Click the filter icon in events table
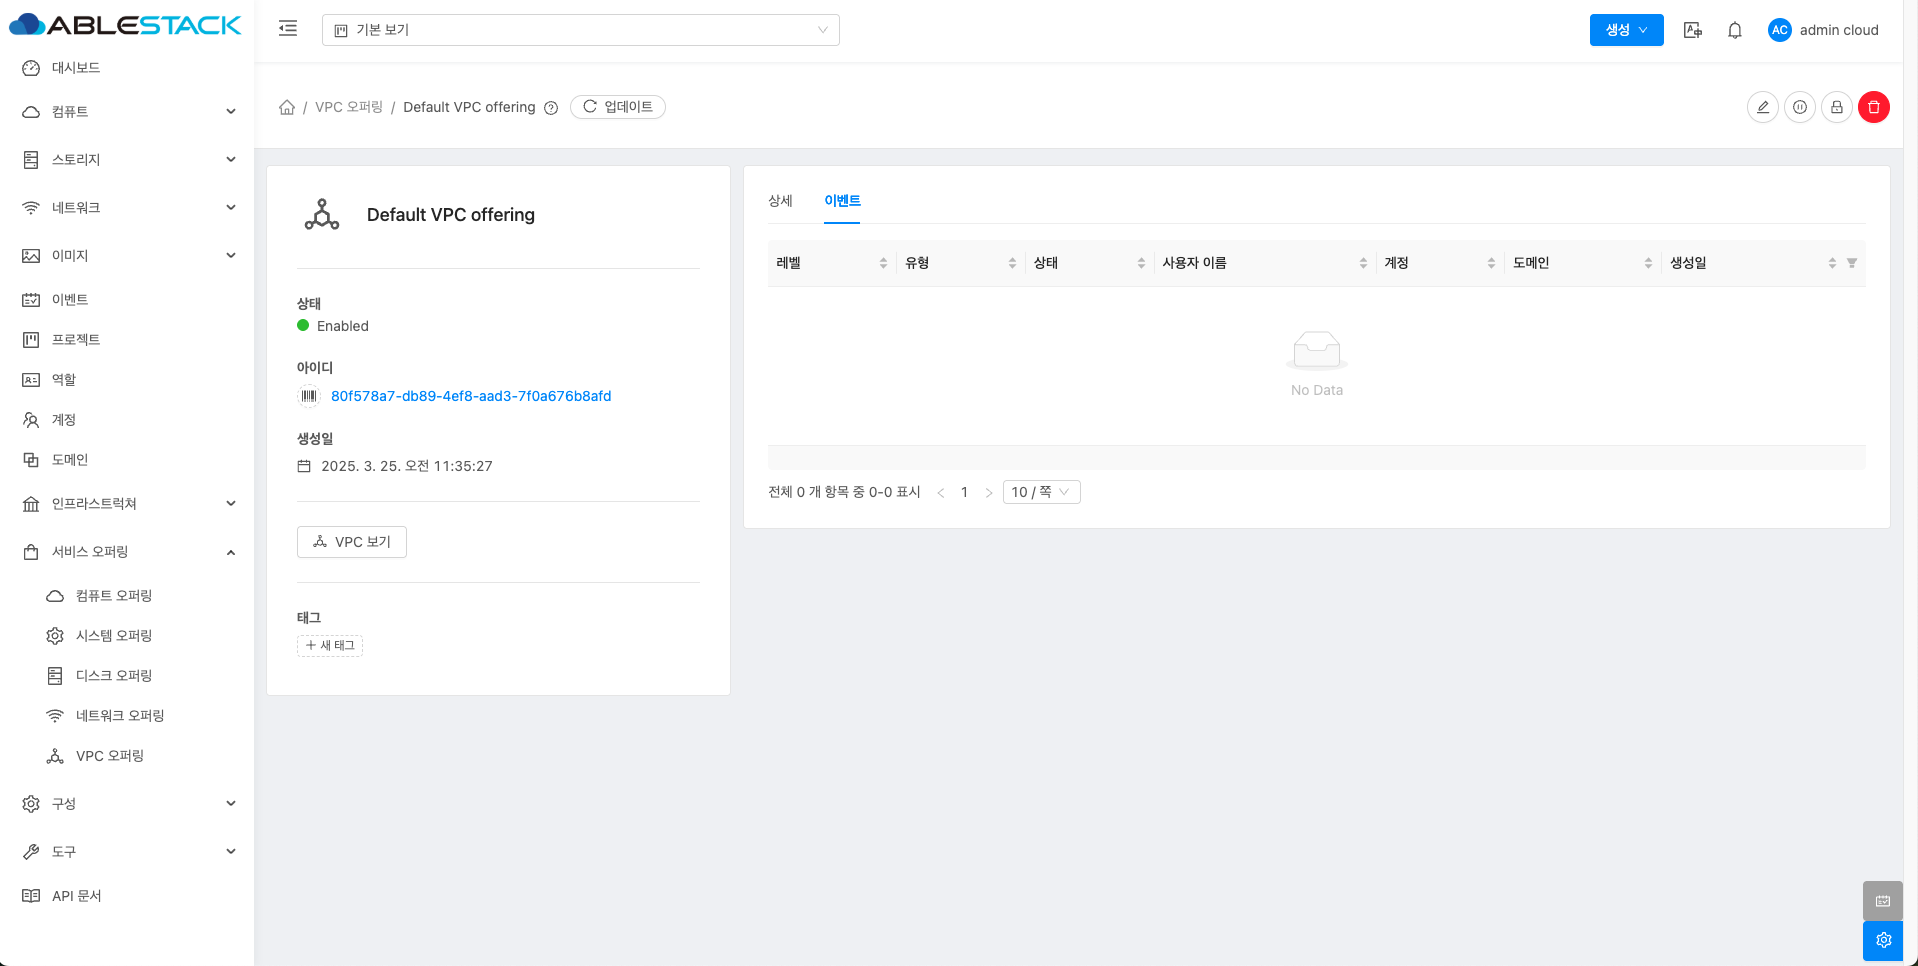Image resolution: width=1918 pixels, height=966 pixels. coord(1851,263)
